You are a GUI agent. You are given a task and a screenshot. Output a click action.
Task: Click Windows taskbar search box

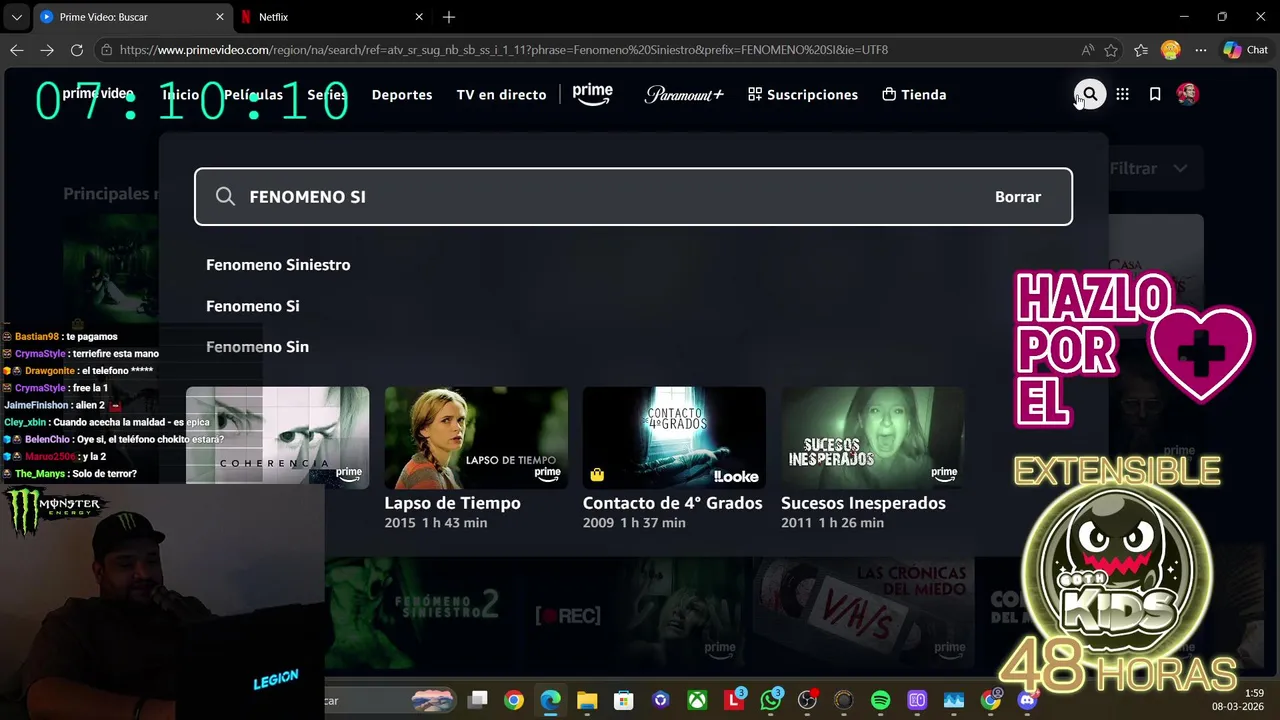(390, 700)
